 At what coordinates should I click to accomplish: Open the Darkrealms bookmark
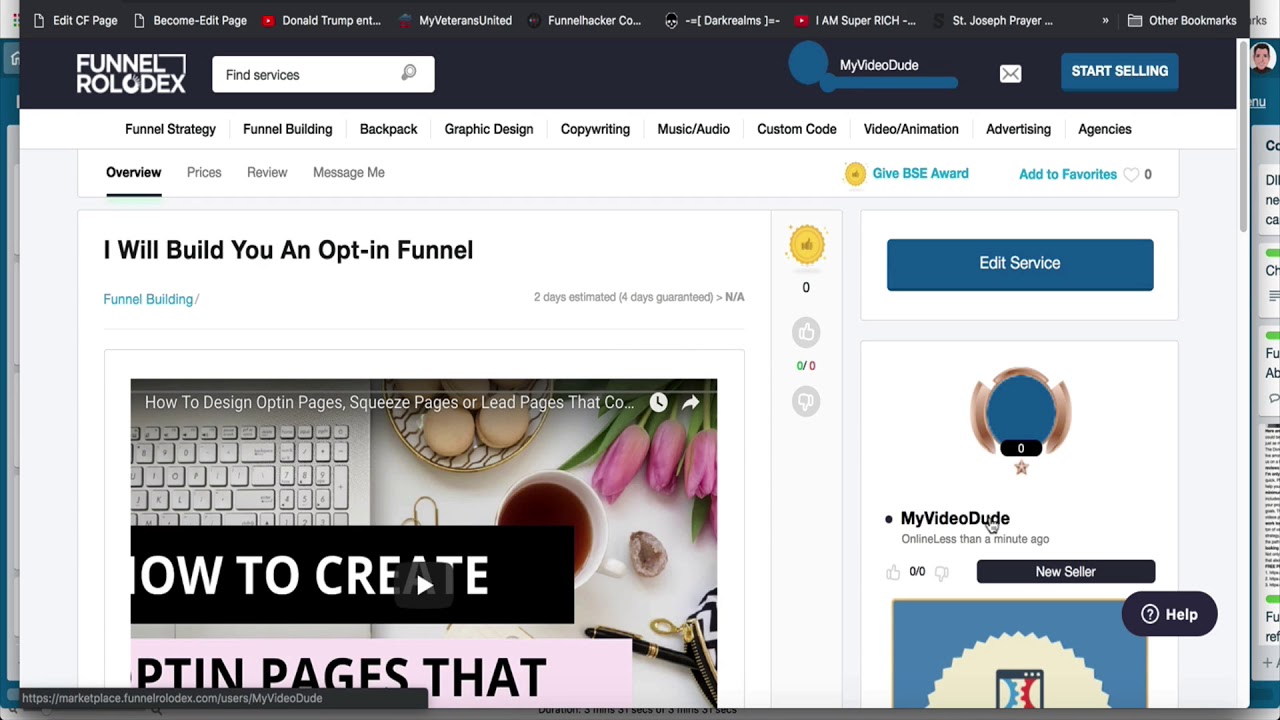click(721, 20)
